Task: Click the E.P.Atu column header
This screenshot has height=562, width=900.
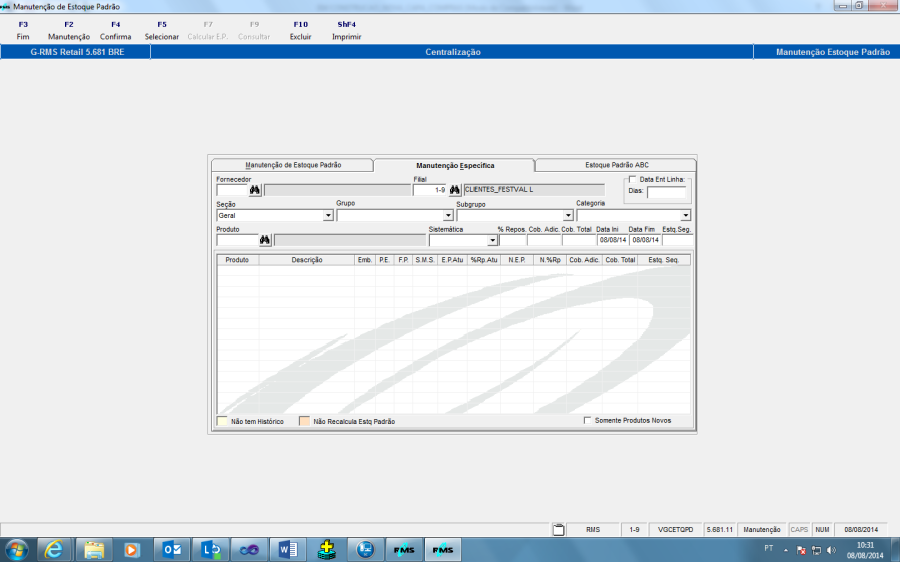Action: tap(452, 260)
